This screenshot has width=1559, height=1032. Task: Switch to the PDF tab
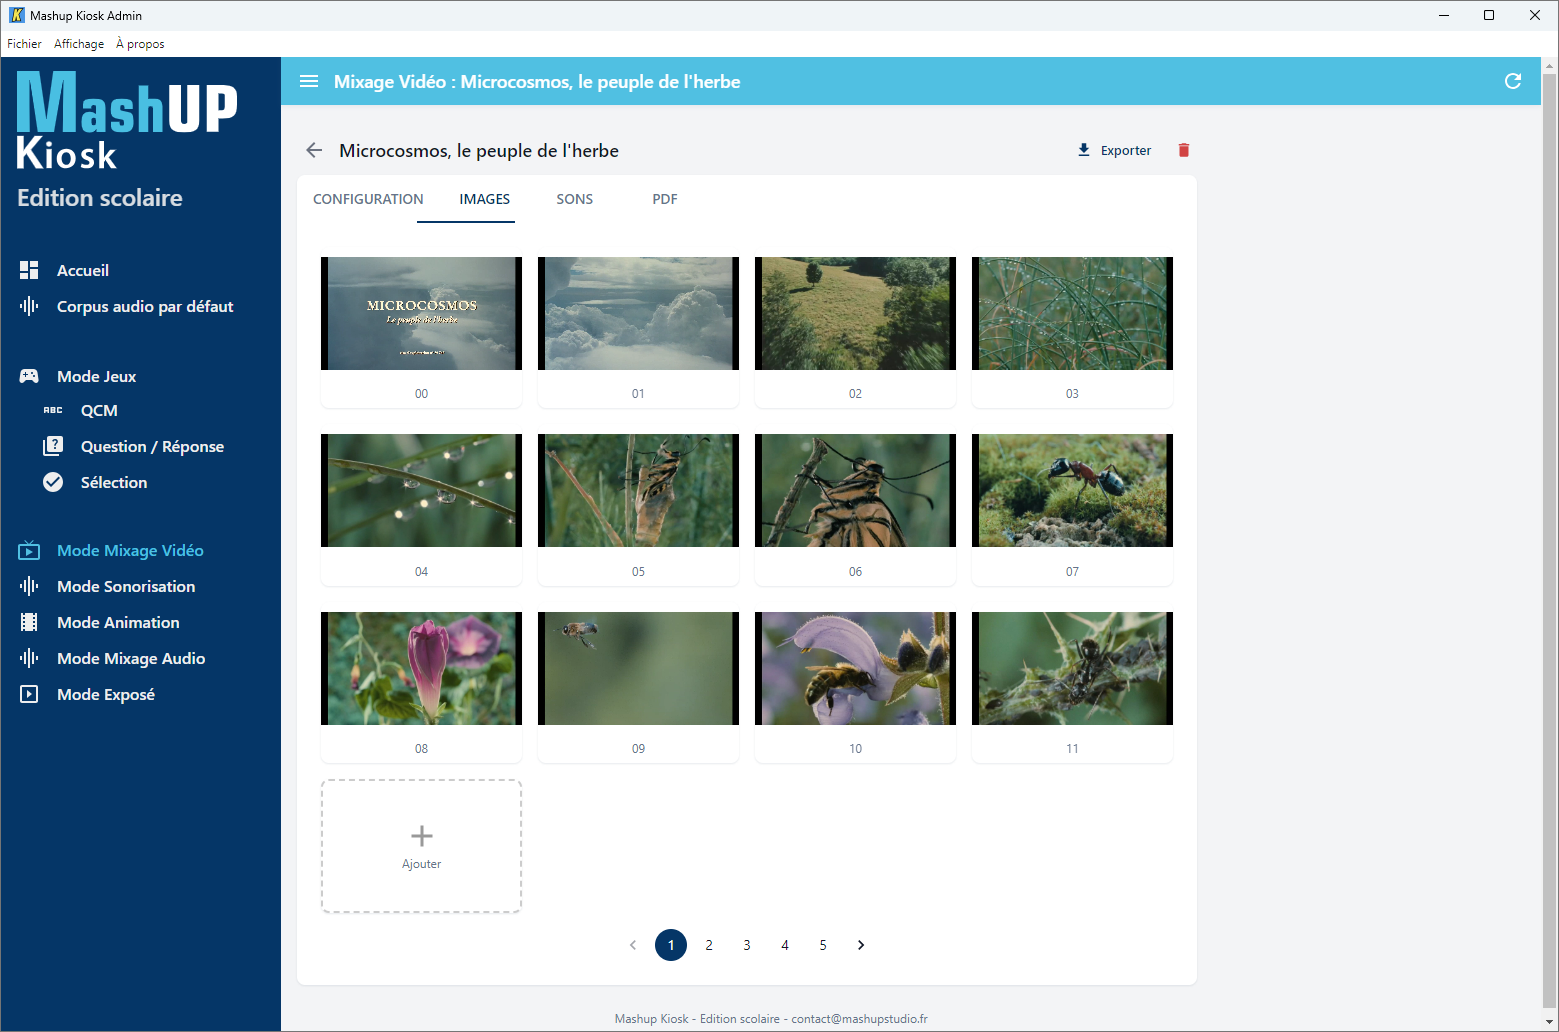(665, 199)
